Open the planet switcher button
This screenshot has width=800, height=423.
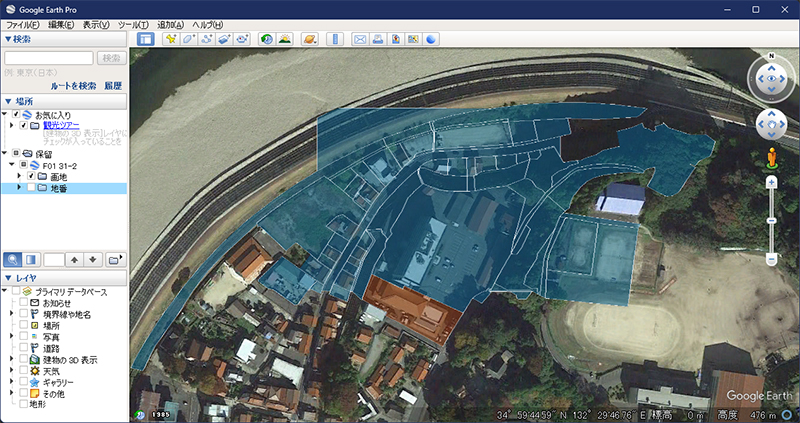point(309,39)
